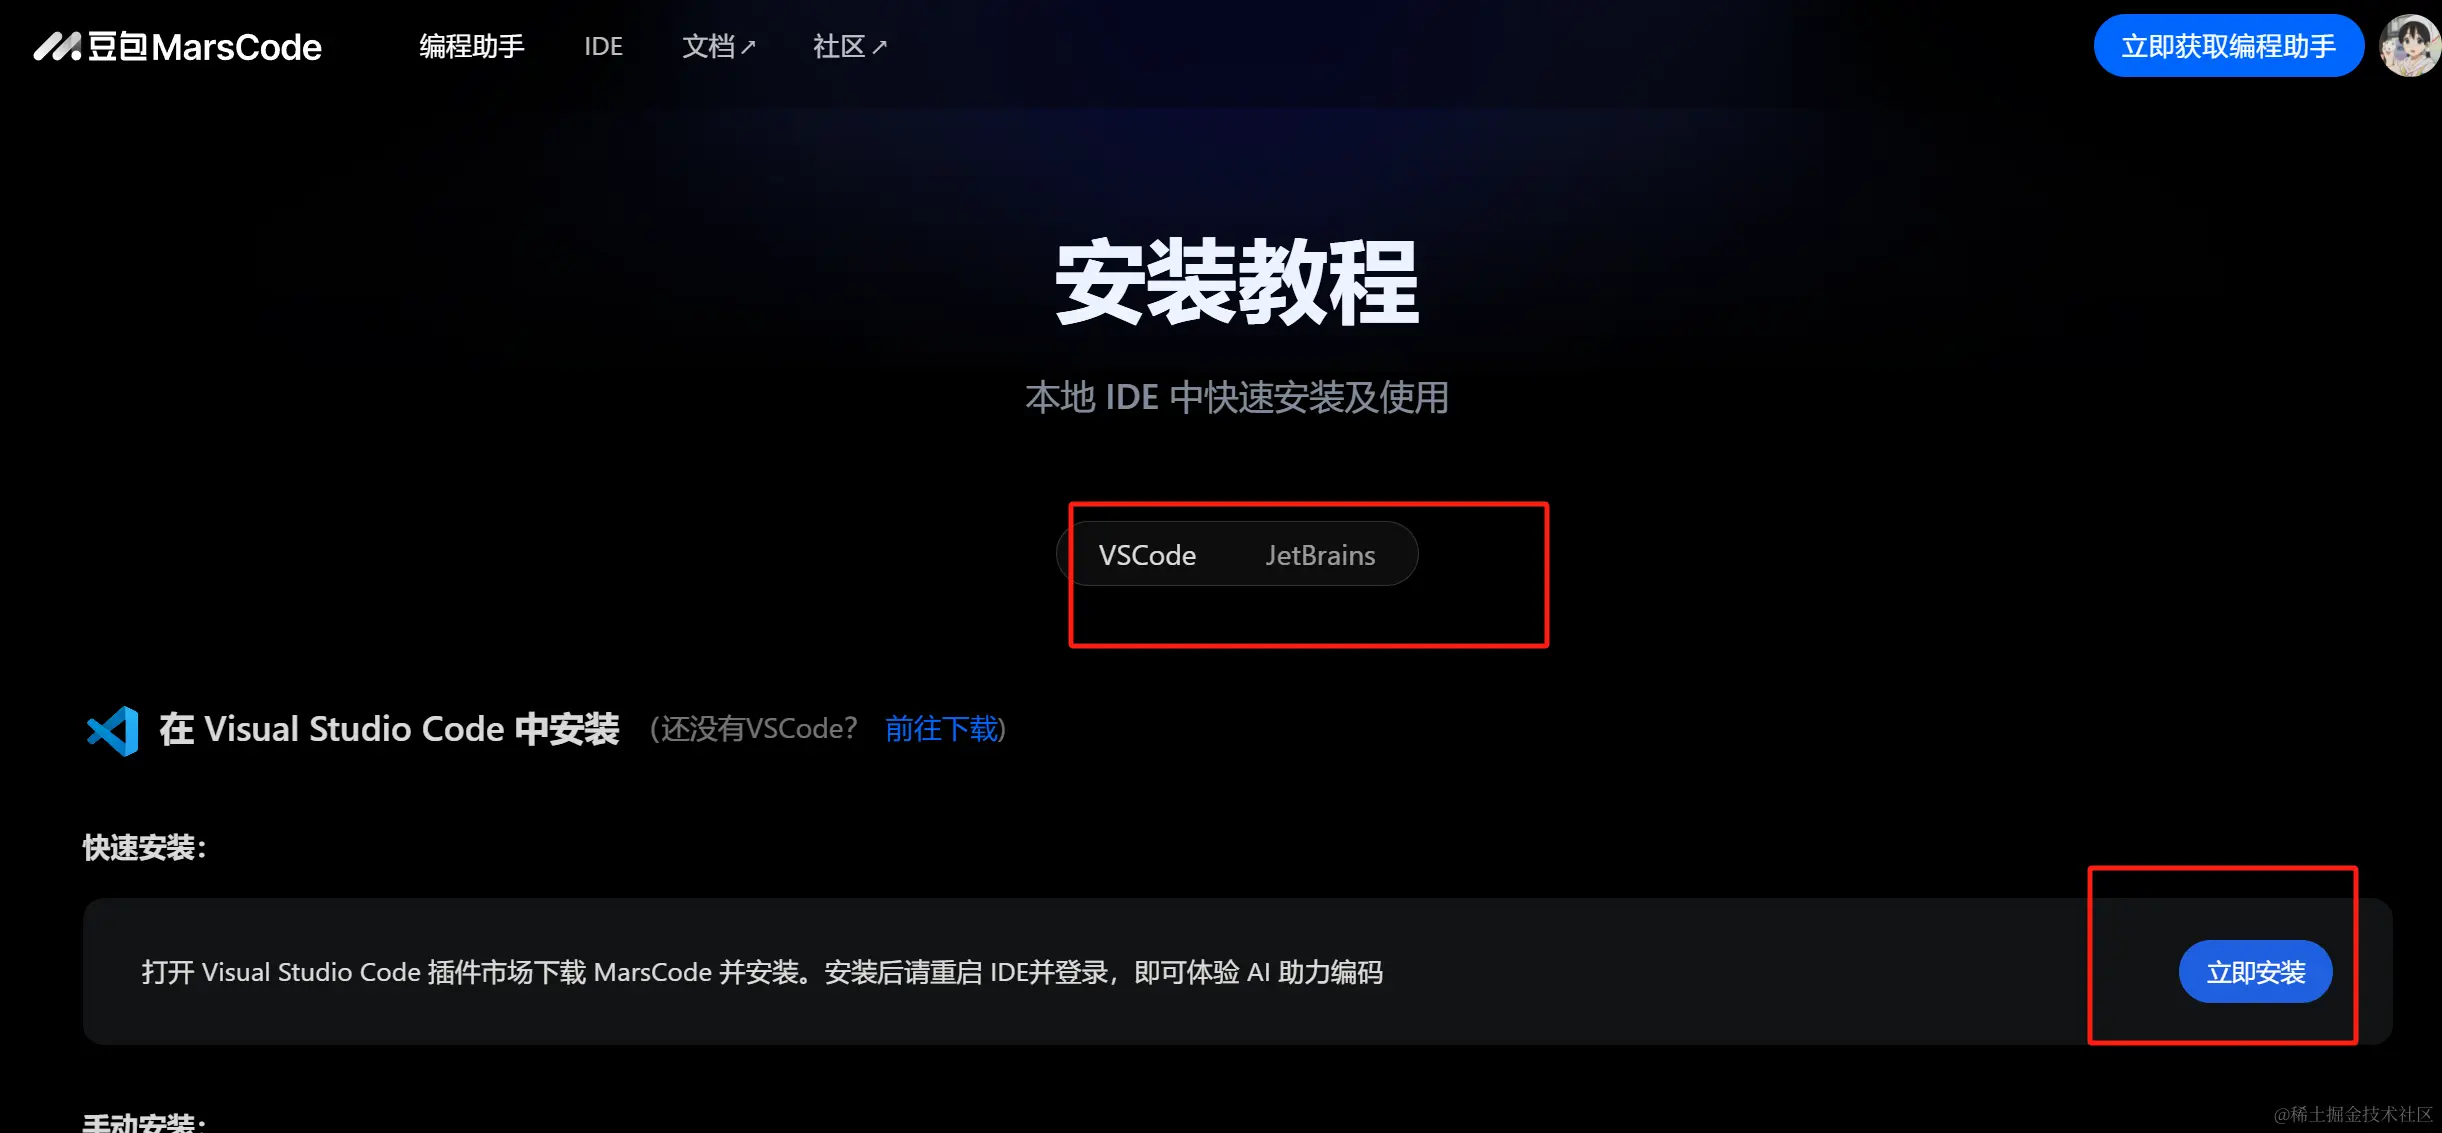Open the 编程助手 menu item

(x=472, y=46)
